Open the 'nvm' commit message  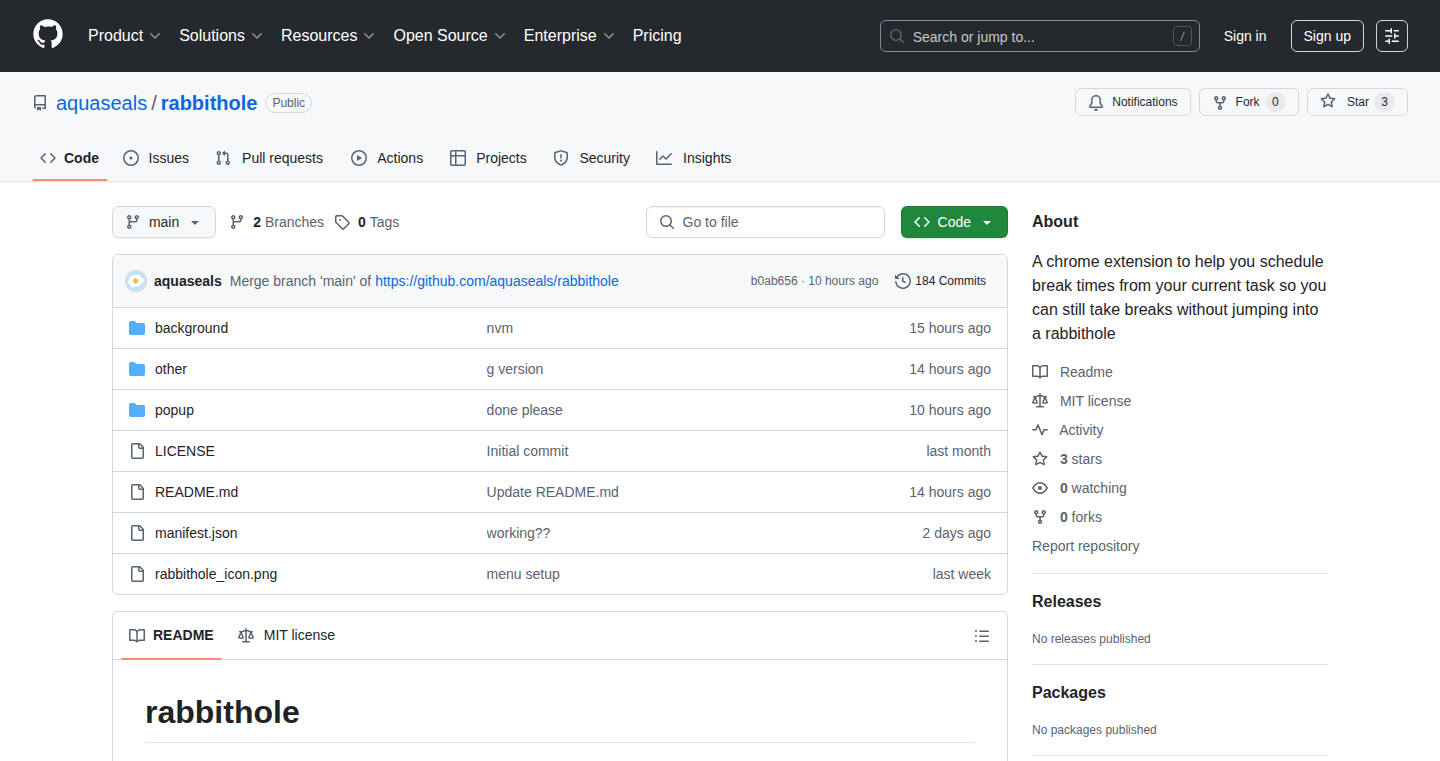click(x=500, y=328)
